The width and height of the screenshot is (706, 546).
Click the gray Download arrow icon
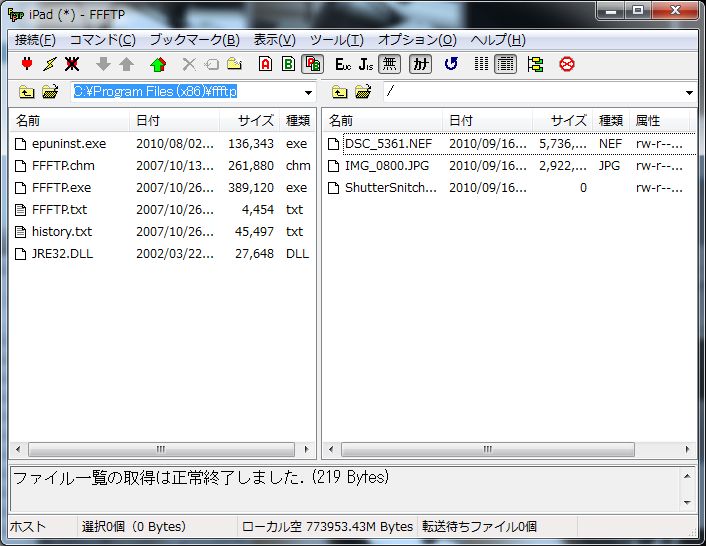tap(104, 64)
